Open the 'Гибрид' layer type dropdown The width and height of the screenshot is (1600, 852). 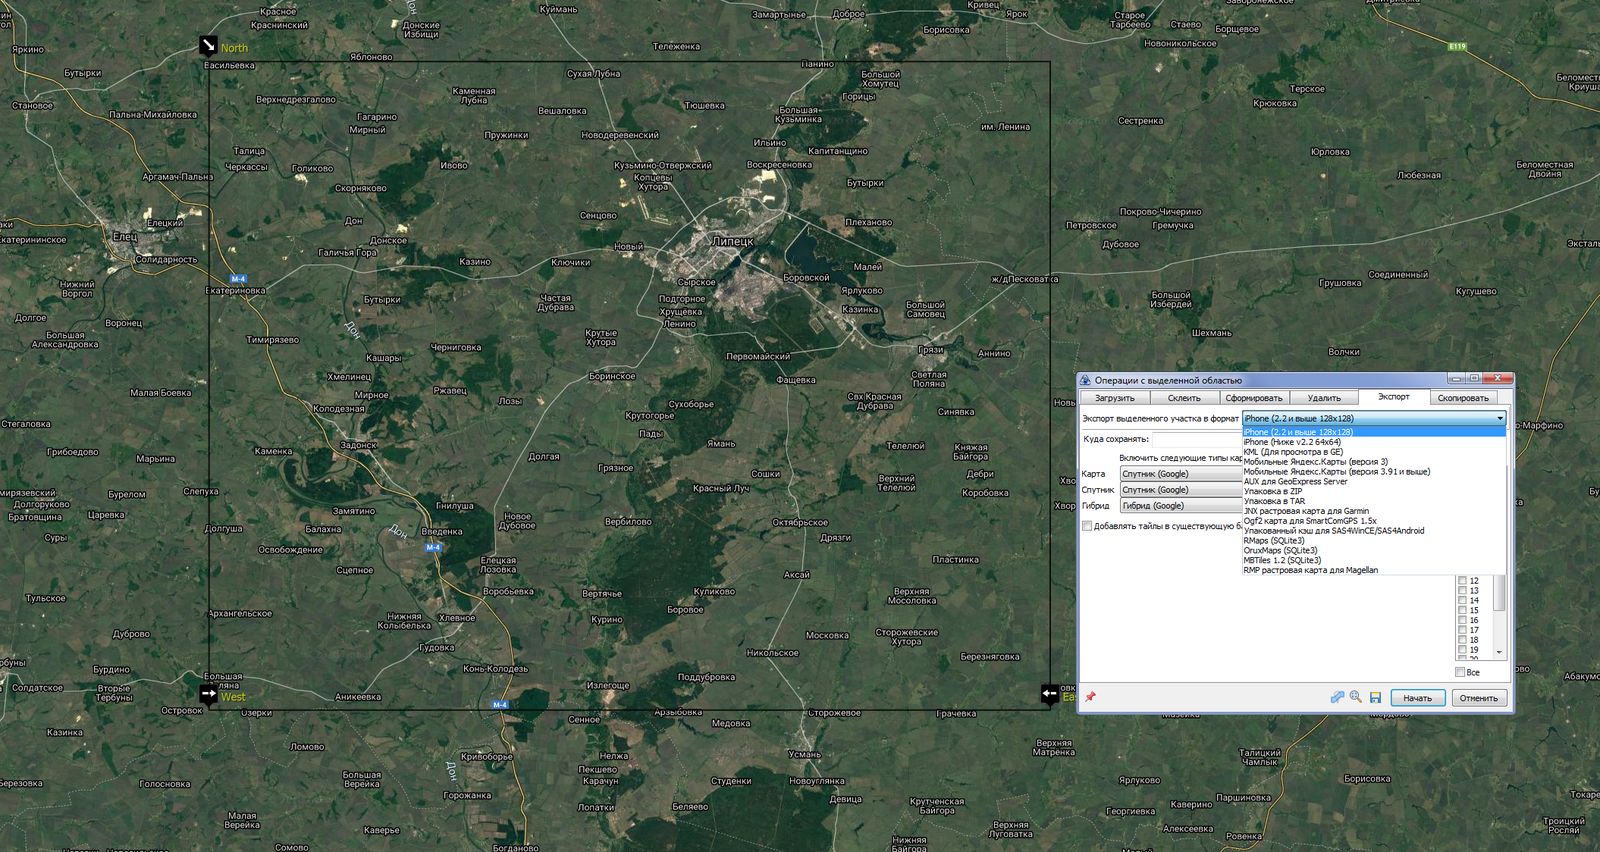[x=1180, y=506]
